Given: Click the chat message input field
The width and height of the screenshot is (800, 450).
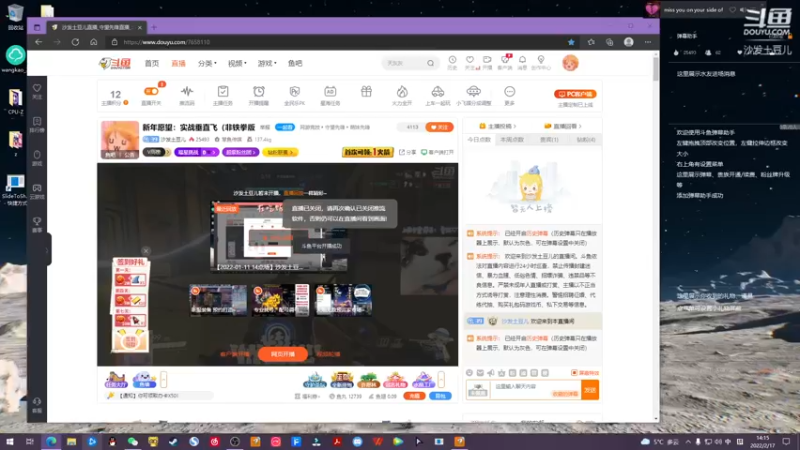Looking at the screenshot, I should 536,390.
